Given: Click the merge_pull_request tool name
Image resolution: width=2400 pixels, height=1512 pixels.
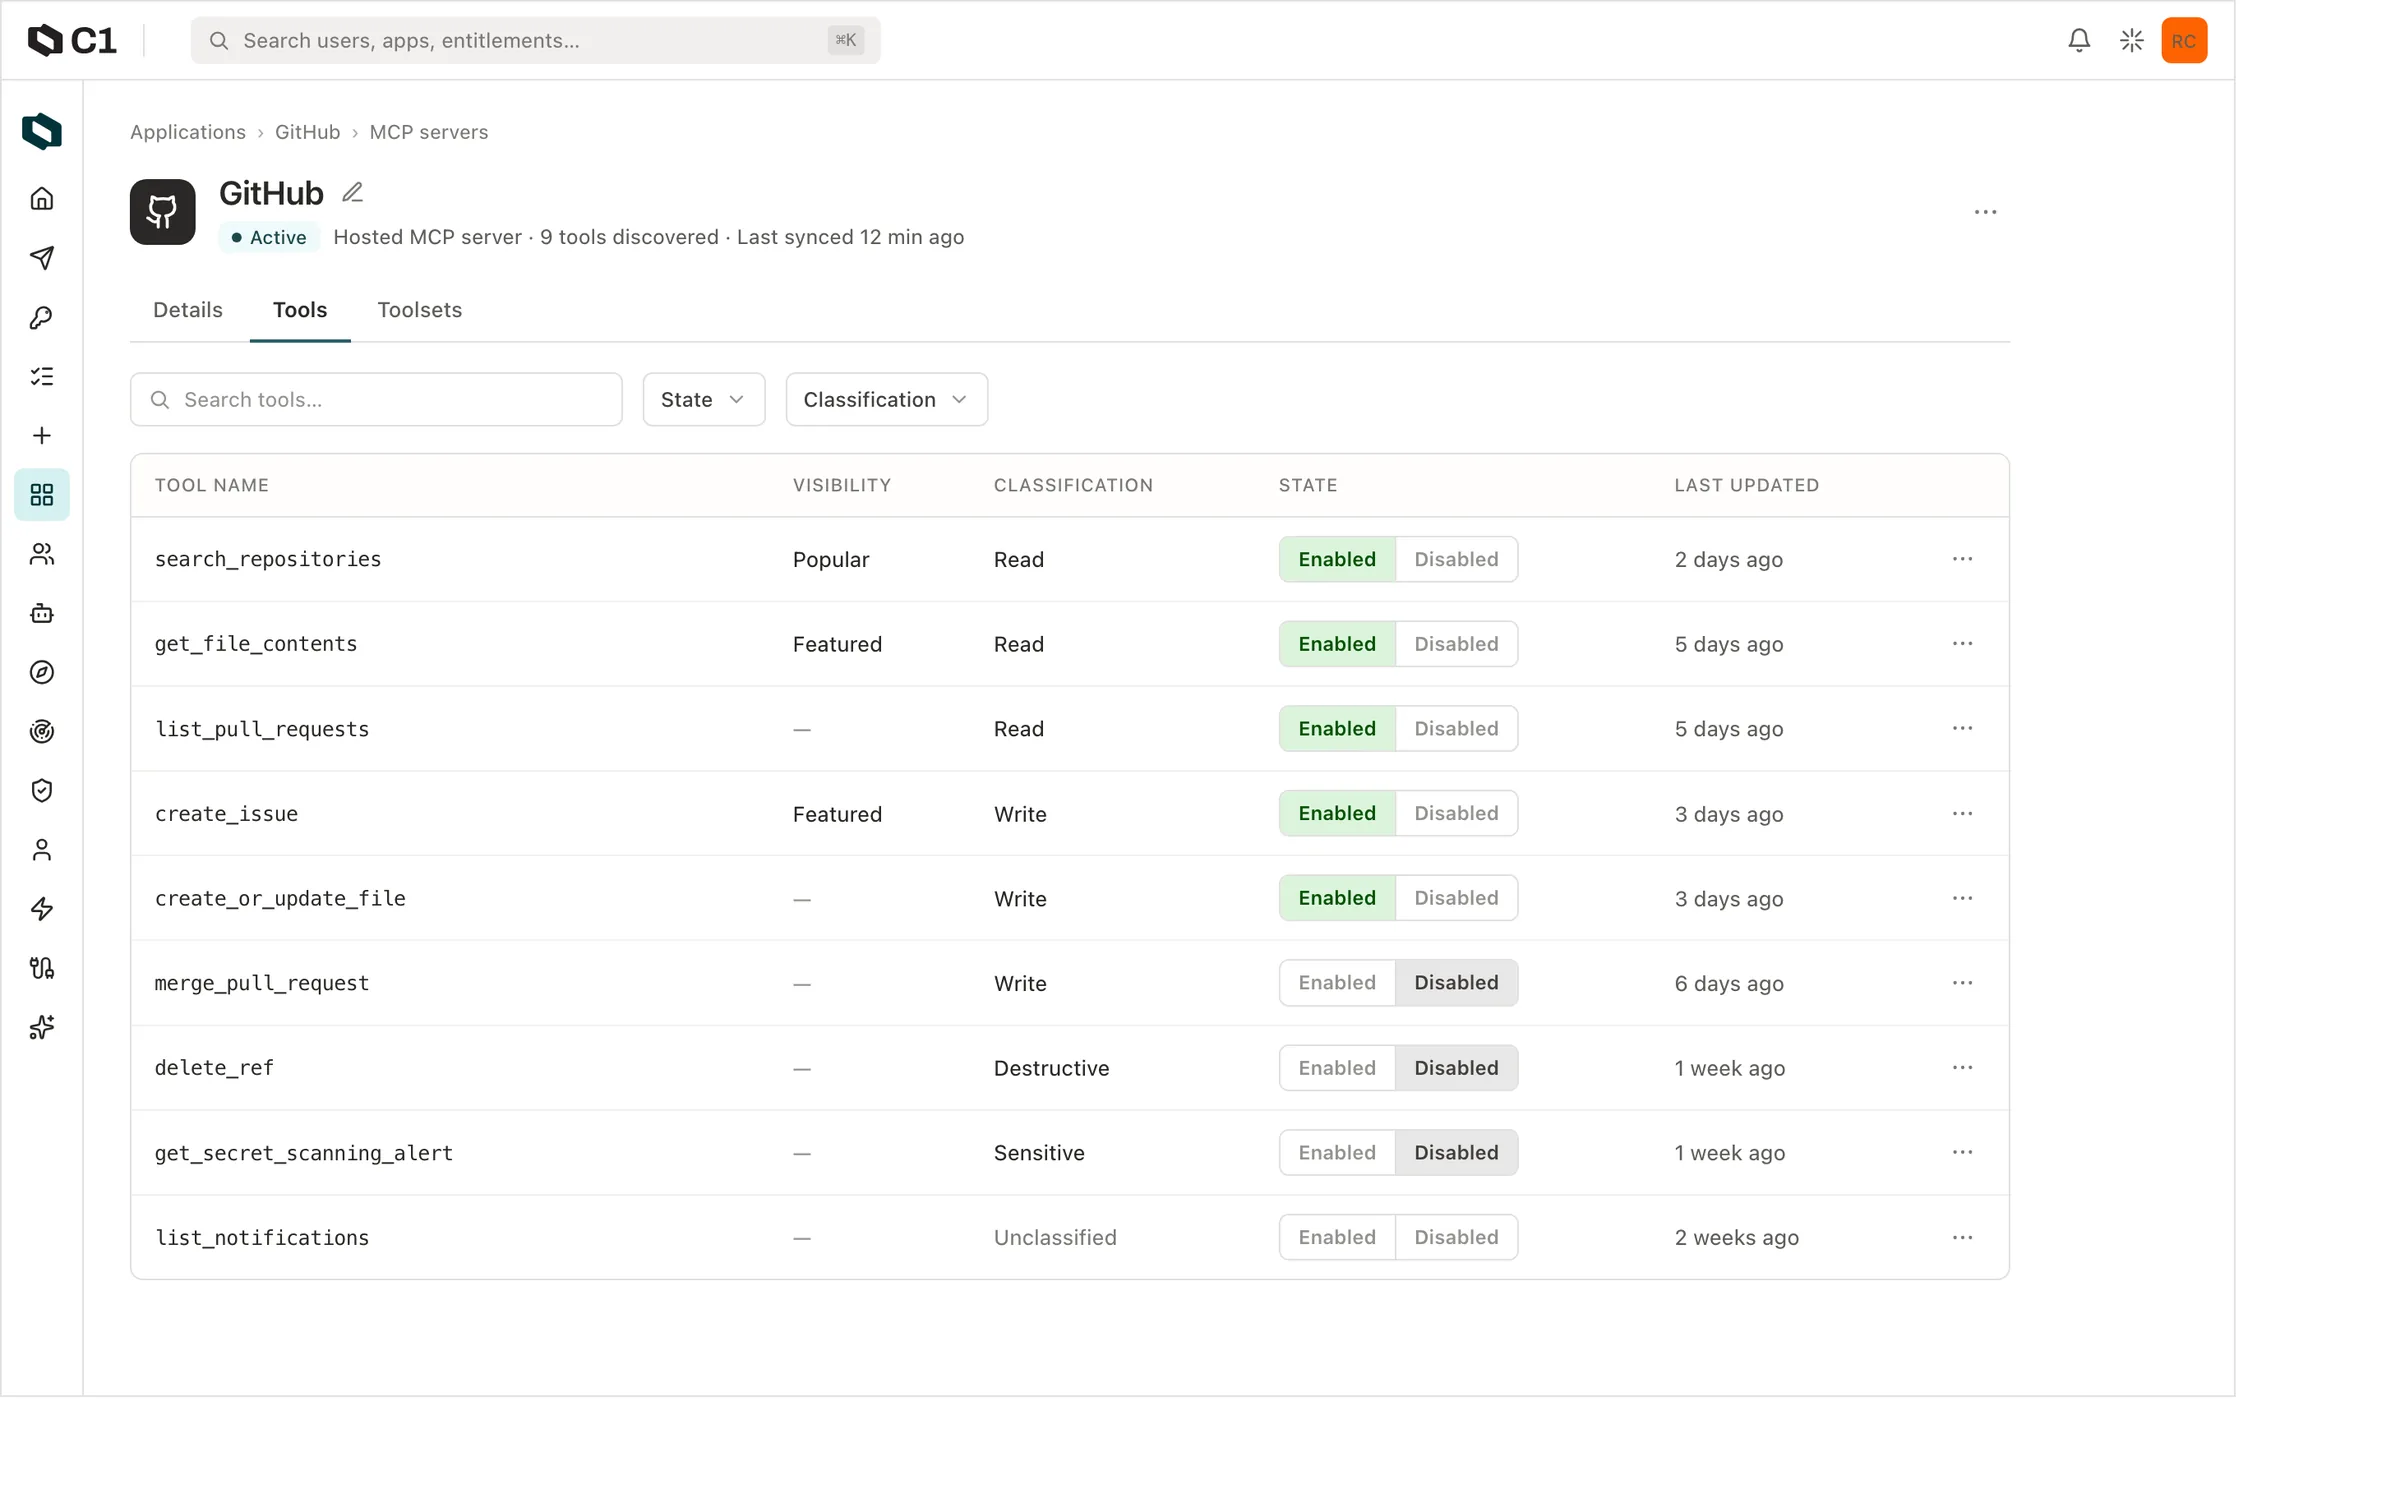Looking at the screenshot, I should click(262, 983).
